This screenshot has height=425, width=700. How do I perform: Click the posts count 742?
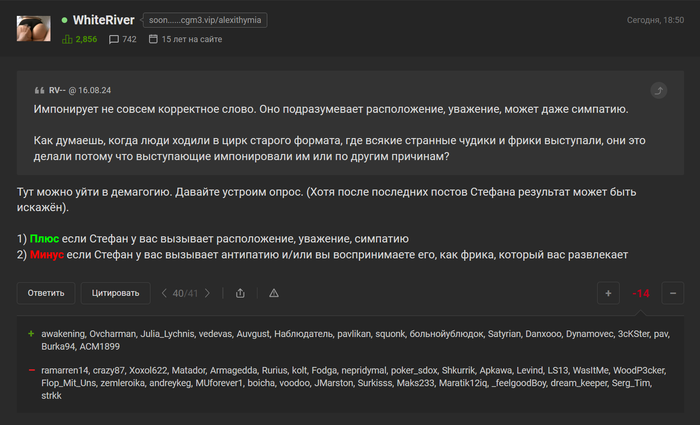[129, 39]
